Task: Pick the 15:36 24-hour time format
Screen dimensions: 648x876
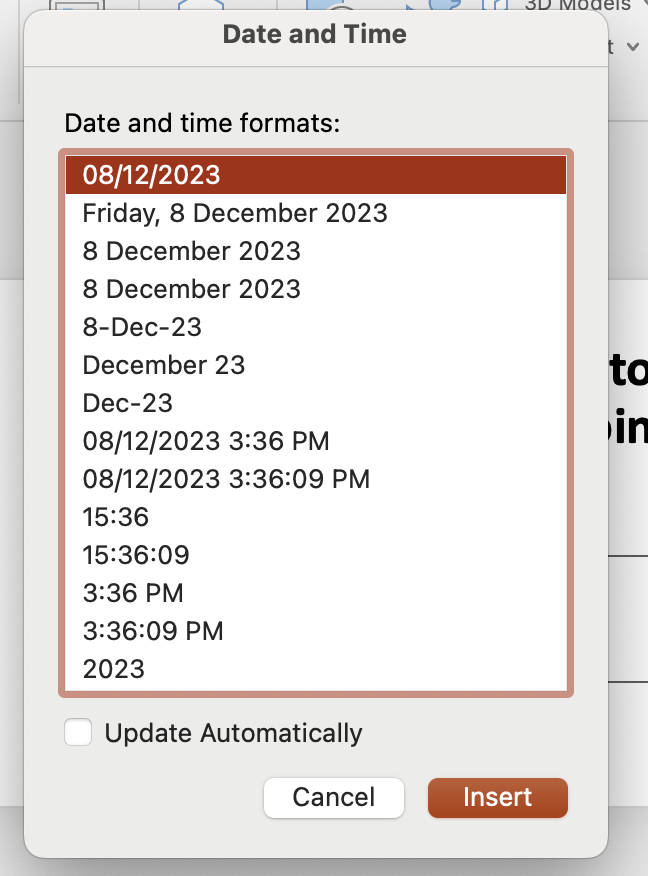Action: (115, 517)
